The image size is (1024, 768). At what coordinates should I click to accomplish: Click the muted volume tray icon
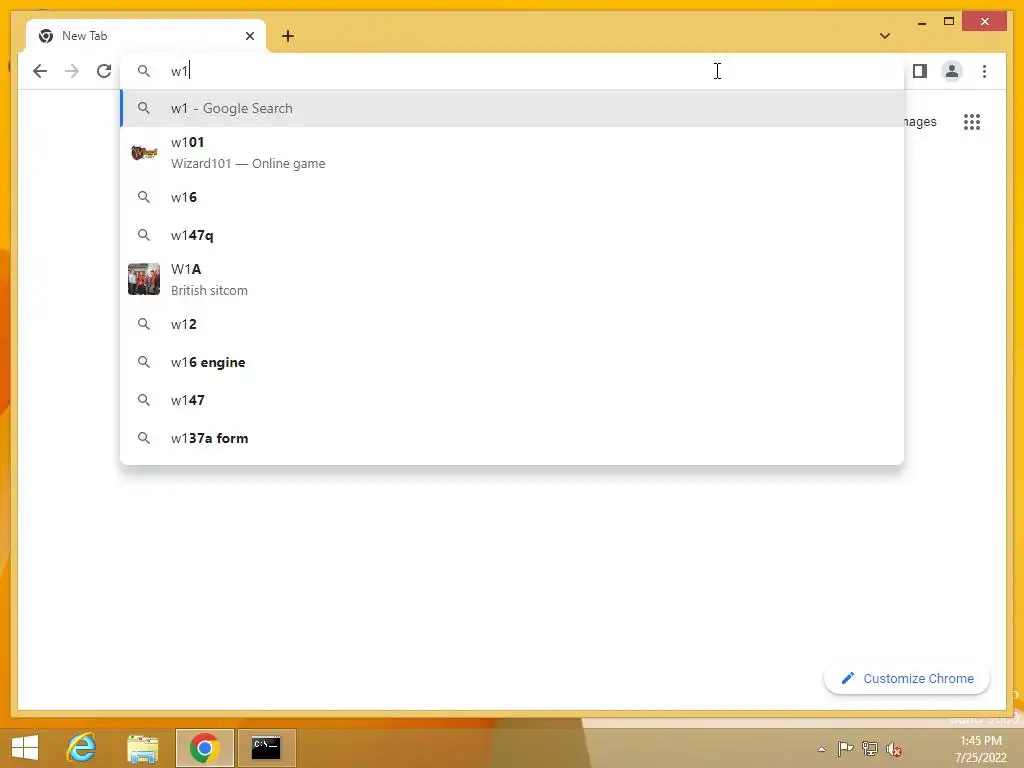894,749
